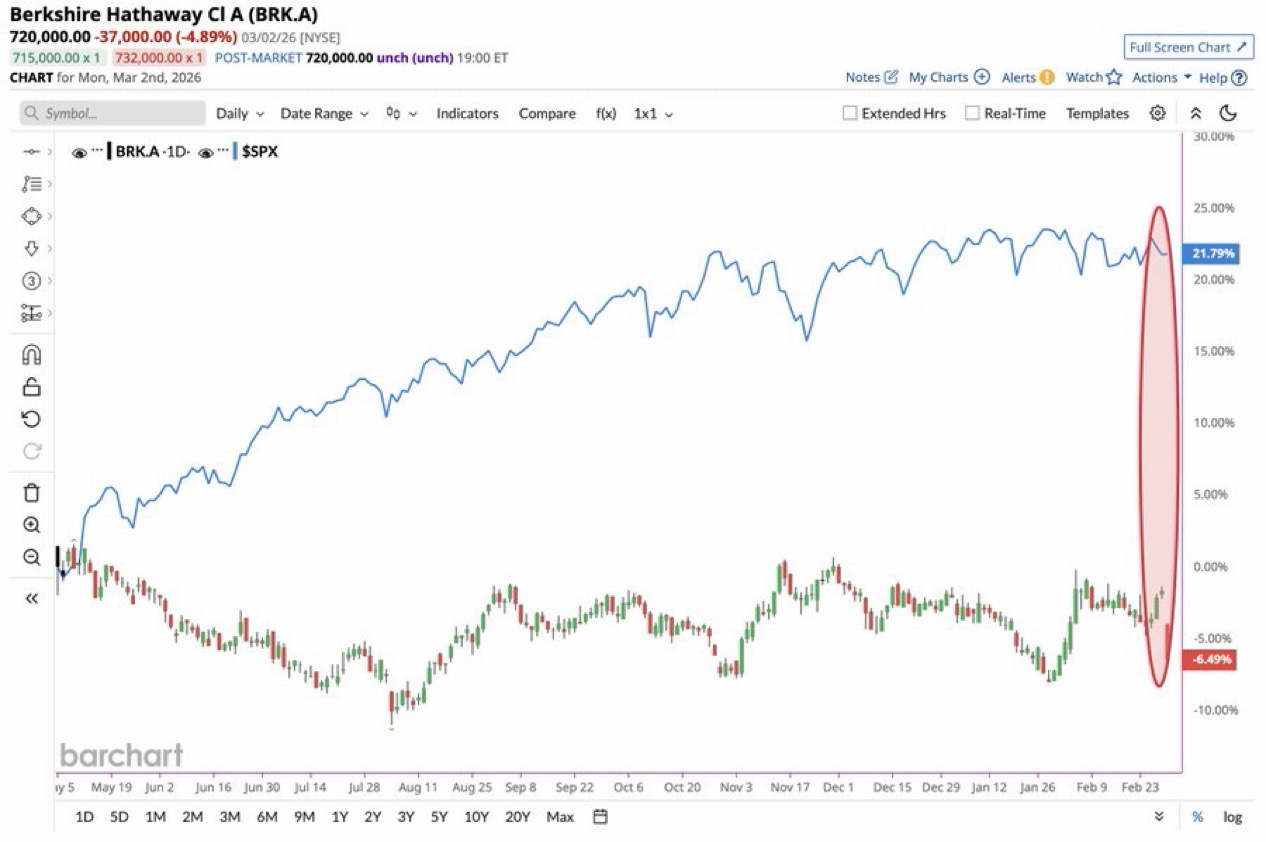Tick the Real-Time checkbox
This screenshot has width=1266, height=842.
pyautogui.click(x=972, y=114)
